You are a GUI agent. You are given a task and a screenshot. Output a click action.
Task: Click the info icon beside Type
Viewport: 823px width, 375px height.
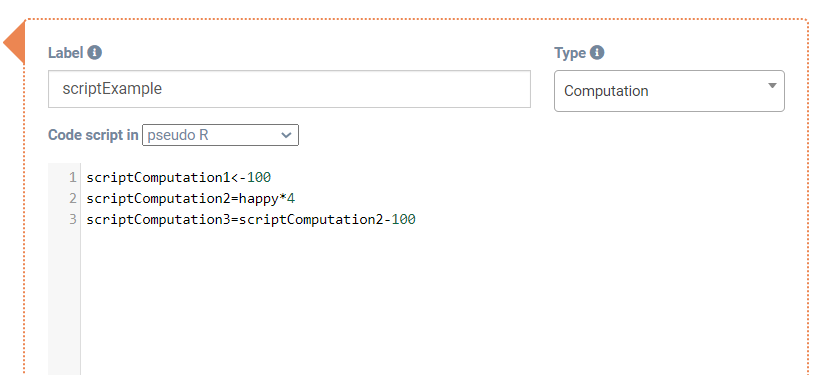point(597,53)
